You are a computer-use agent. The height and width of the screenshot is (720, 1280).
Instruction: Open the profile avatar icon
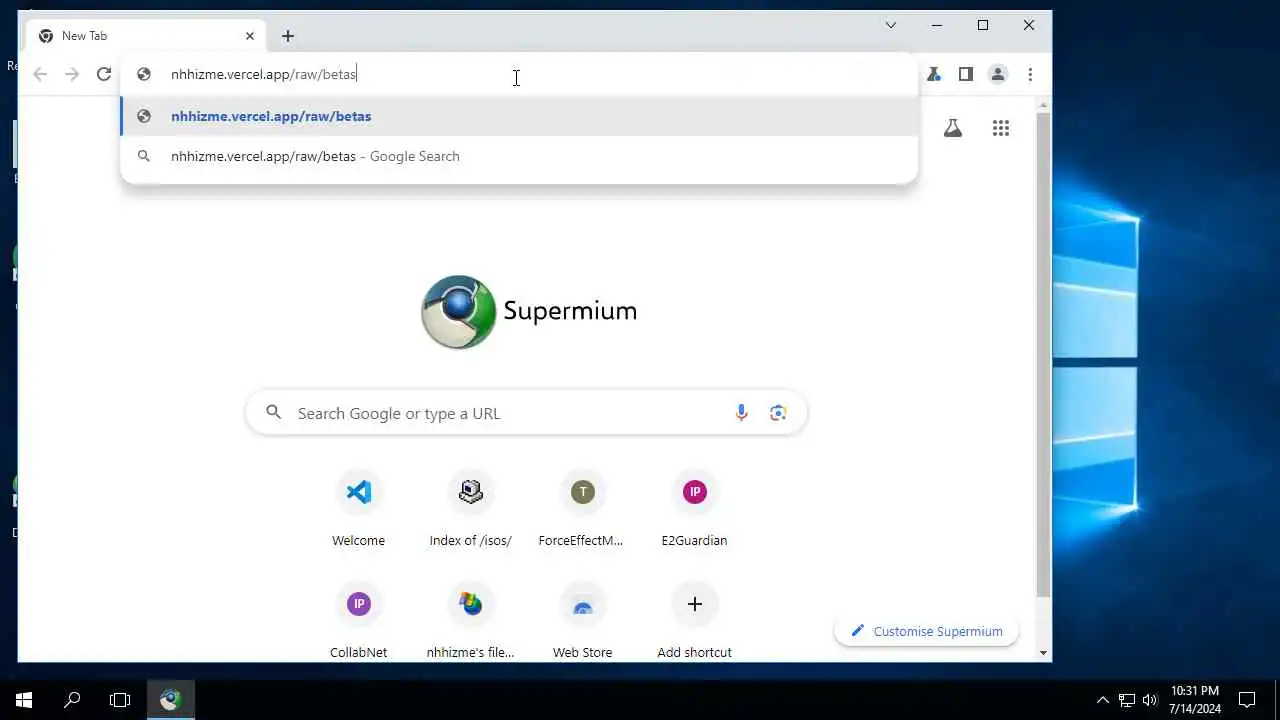click(x=998, y=74)
